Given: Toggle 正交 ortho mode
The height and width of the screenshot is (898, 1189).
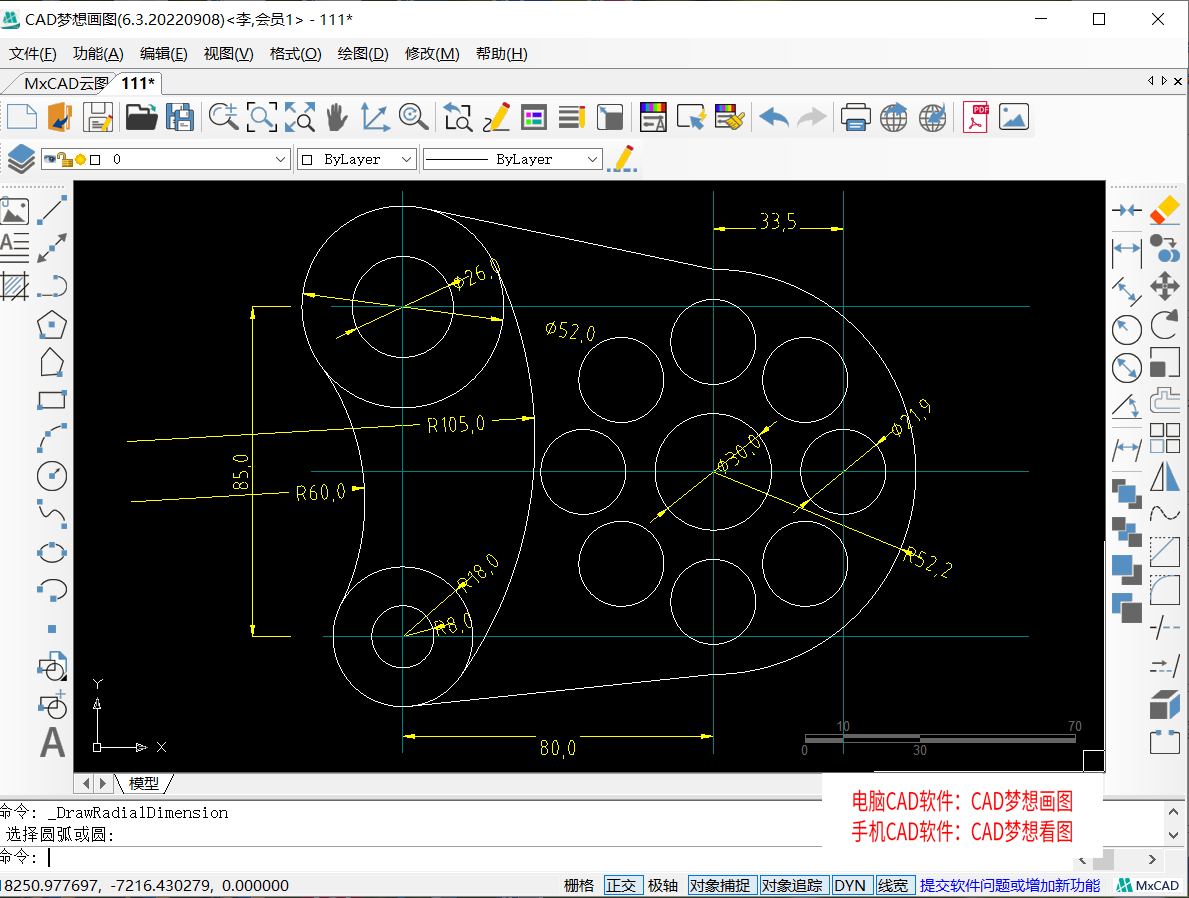Looking at the screenshot, I should tap(621, 885).
